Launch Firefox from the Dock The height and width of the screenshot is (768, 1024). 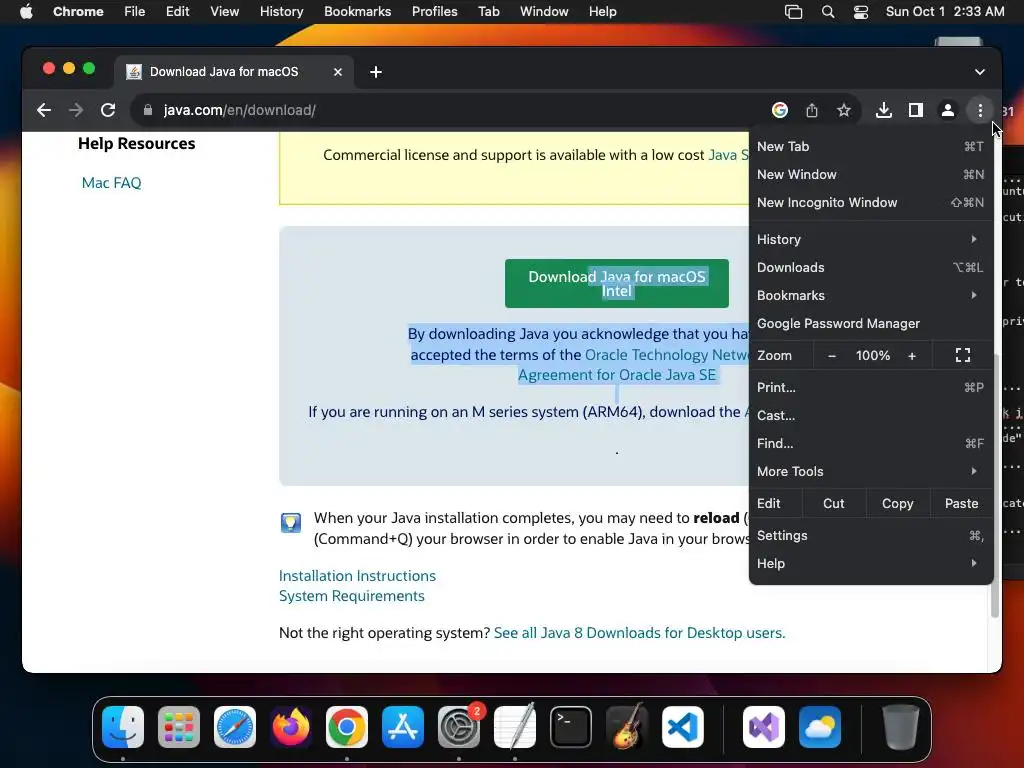point(291,727)
